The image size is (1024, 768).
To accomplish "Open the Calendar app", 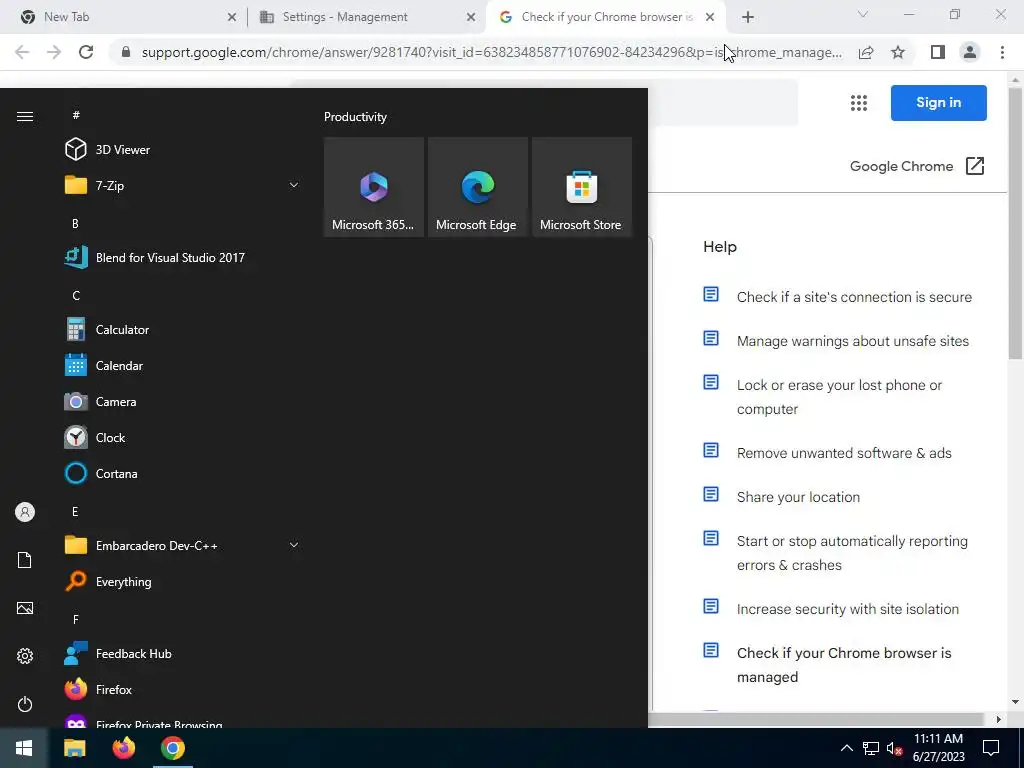I will click(104, 366).
